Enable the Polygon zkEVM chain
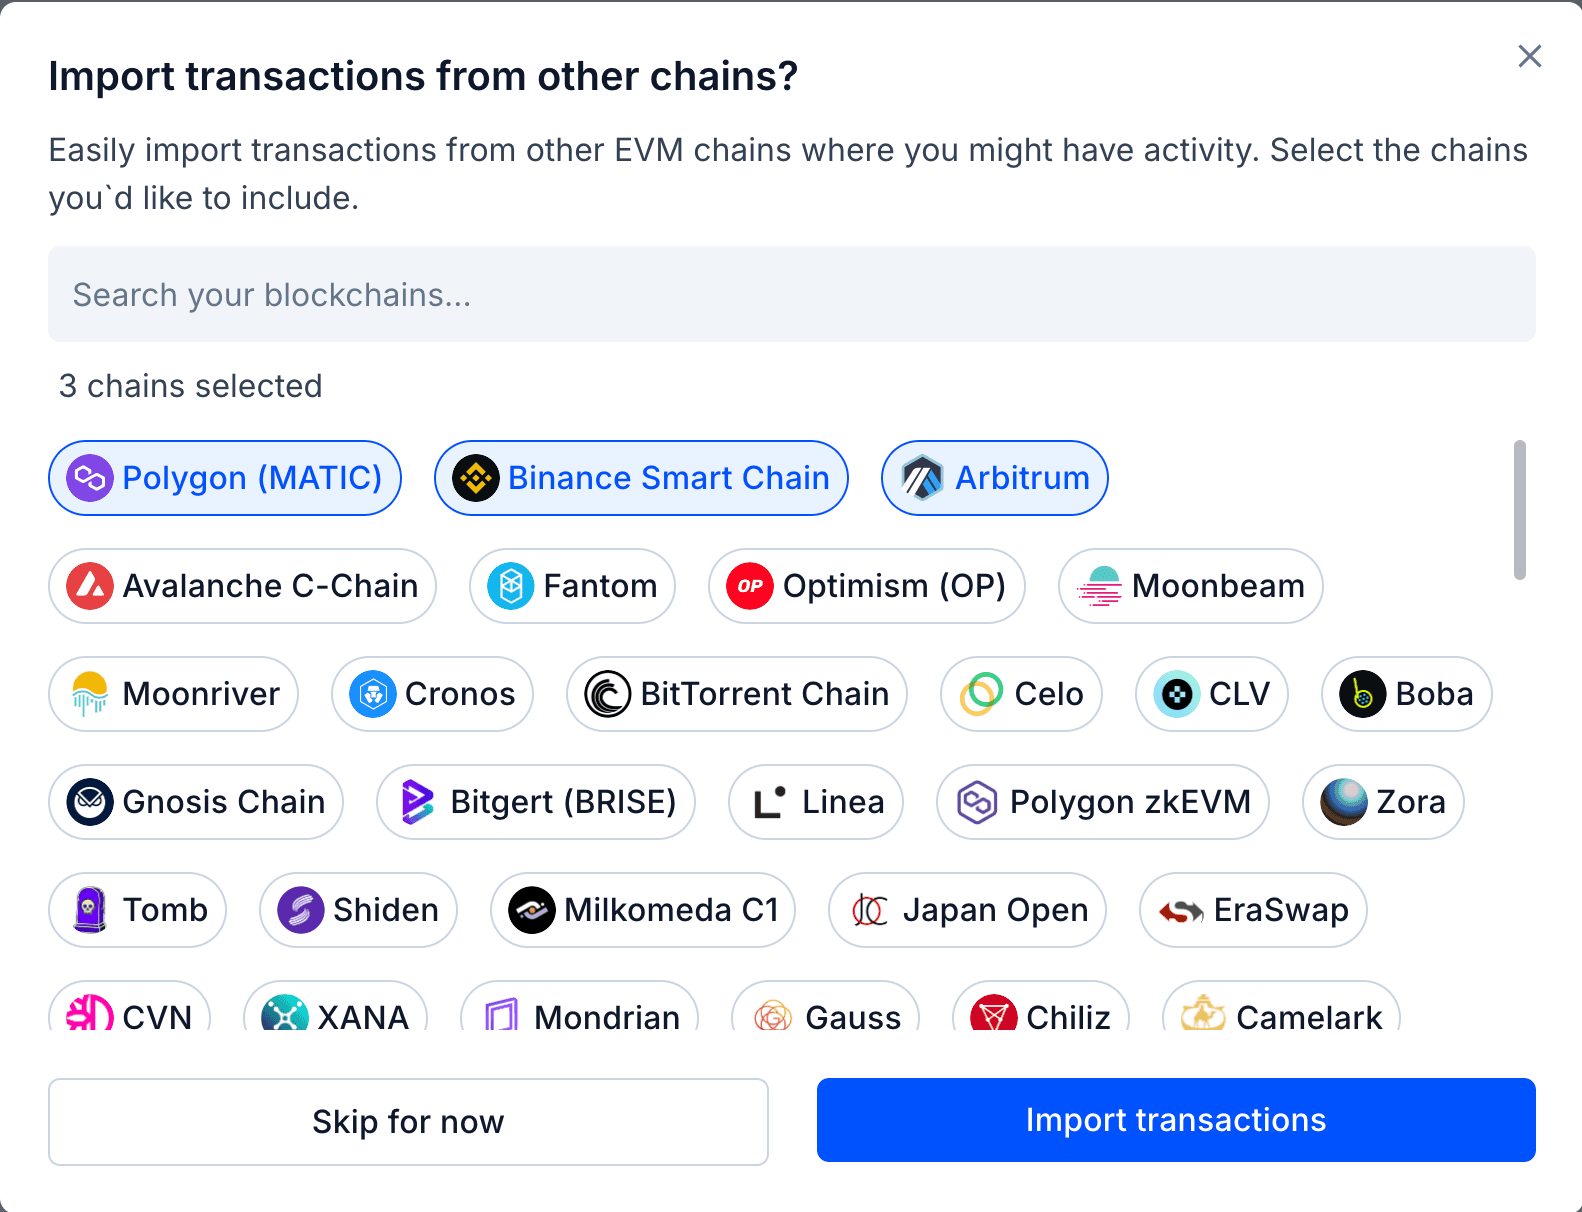Screen dimensions: 1582x1212 click(x=1102, y=802)
